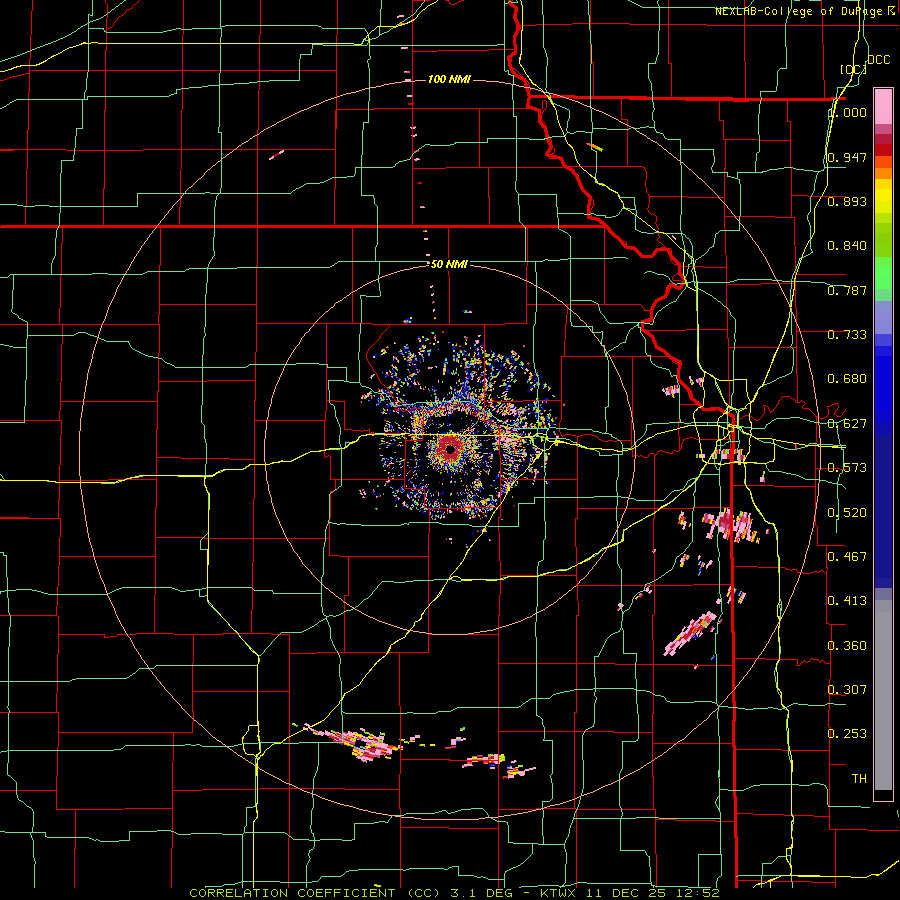The height and width of the screenshot is (900, 900).
Task: Click the 0.840 legend value
Action: pos(847,246)
